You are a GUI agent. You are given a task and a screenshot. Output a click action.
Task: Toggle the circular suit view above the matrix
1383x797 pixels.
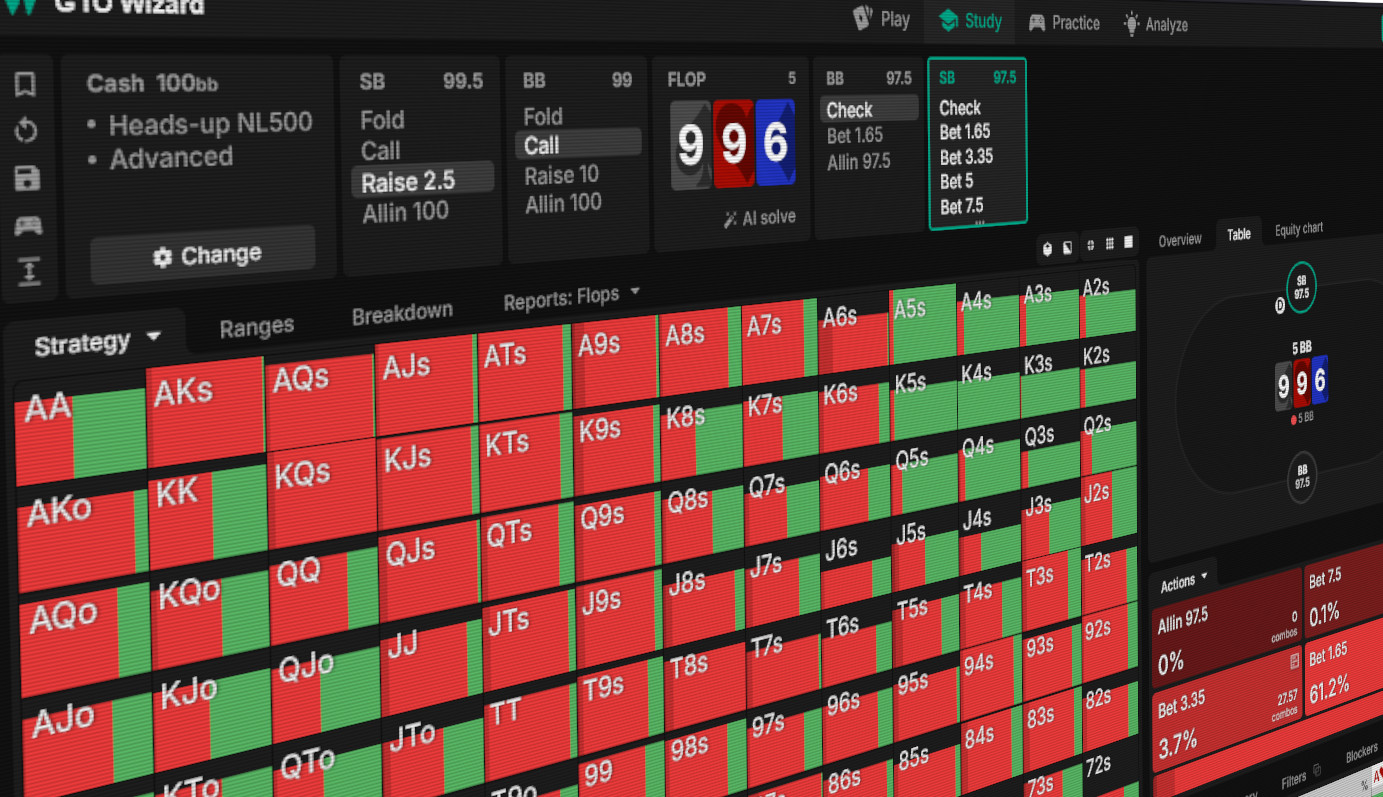point(1090,247)
